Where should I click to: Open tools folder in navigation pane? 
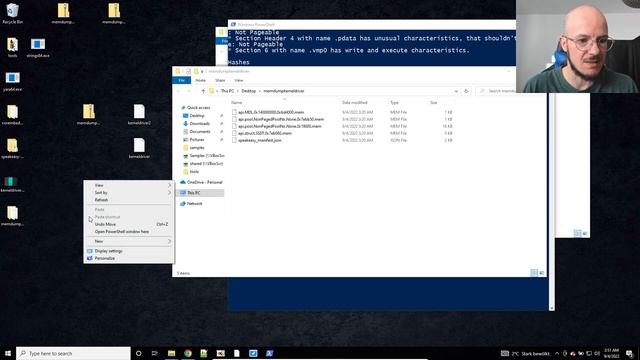click(194, 172)
